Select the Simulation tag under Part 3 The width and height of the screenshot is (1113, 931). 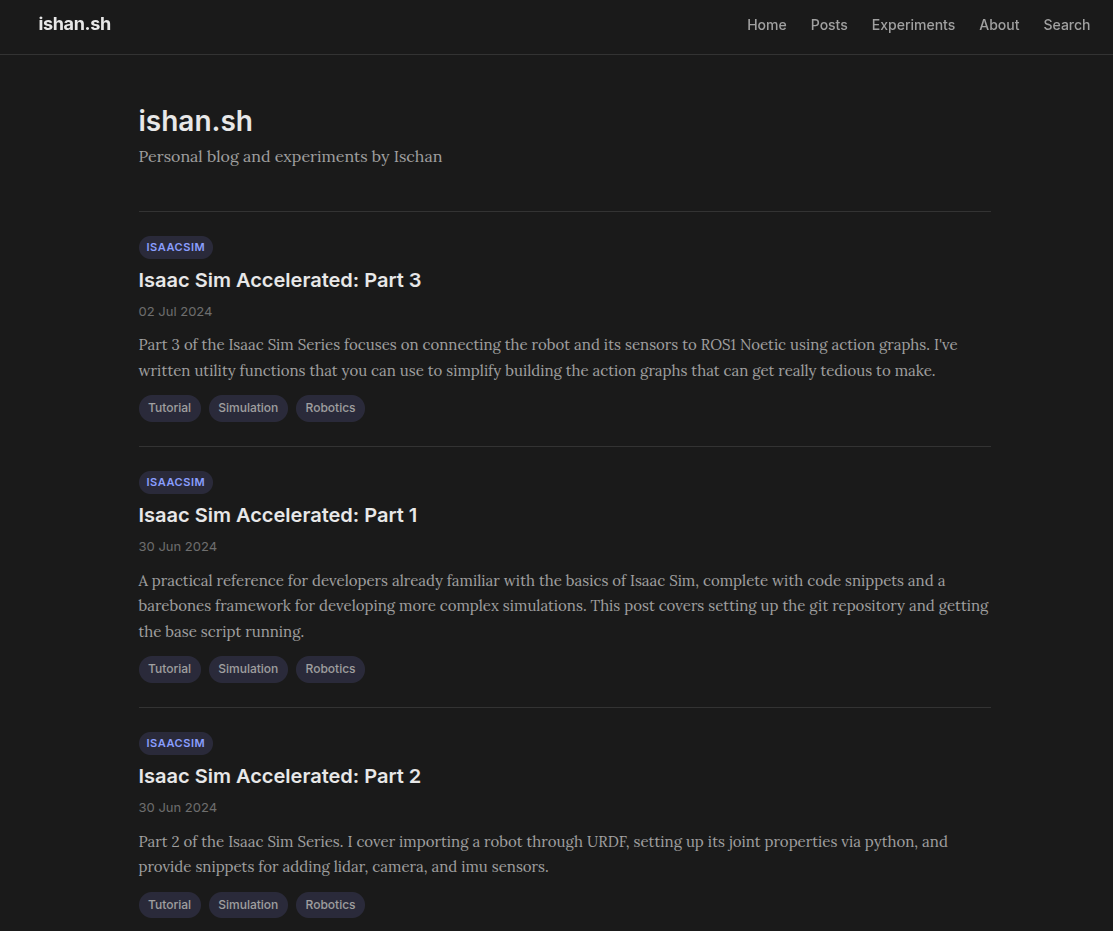click(x=248, y=408)
